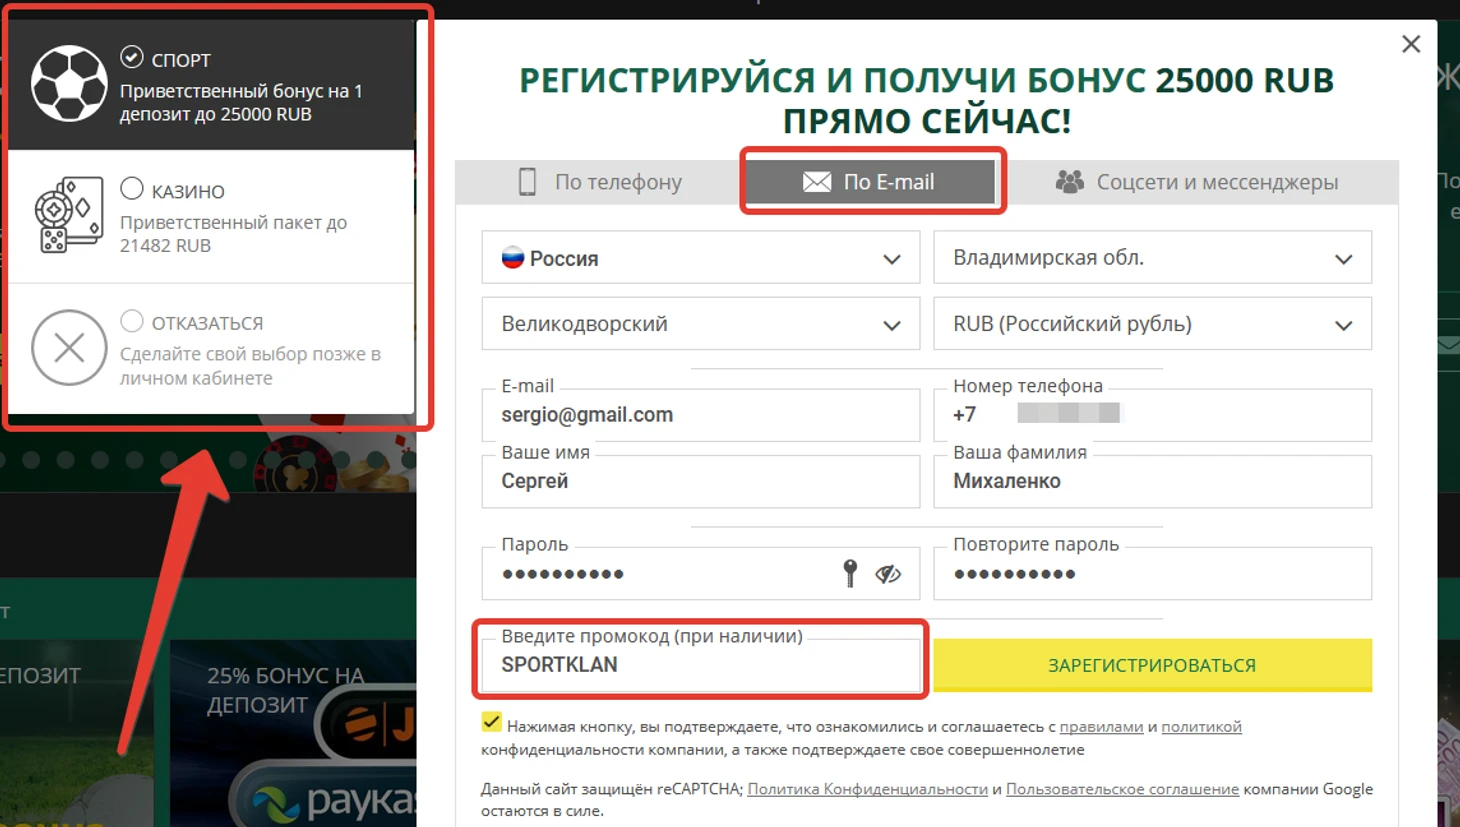Click the casino cards and chips icon

(x=69, y=215)
